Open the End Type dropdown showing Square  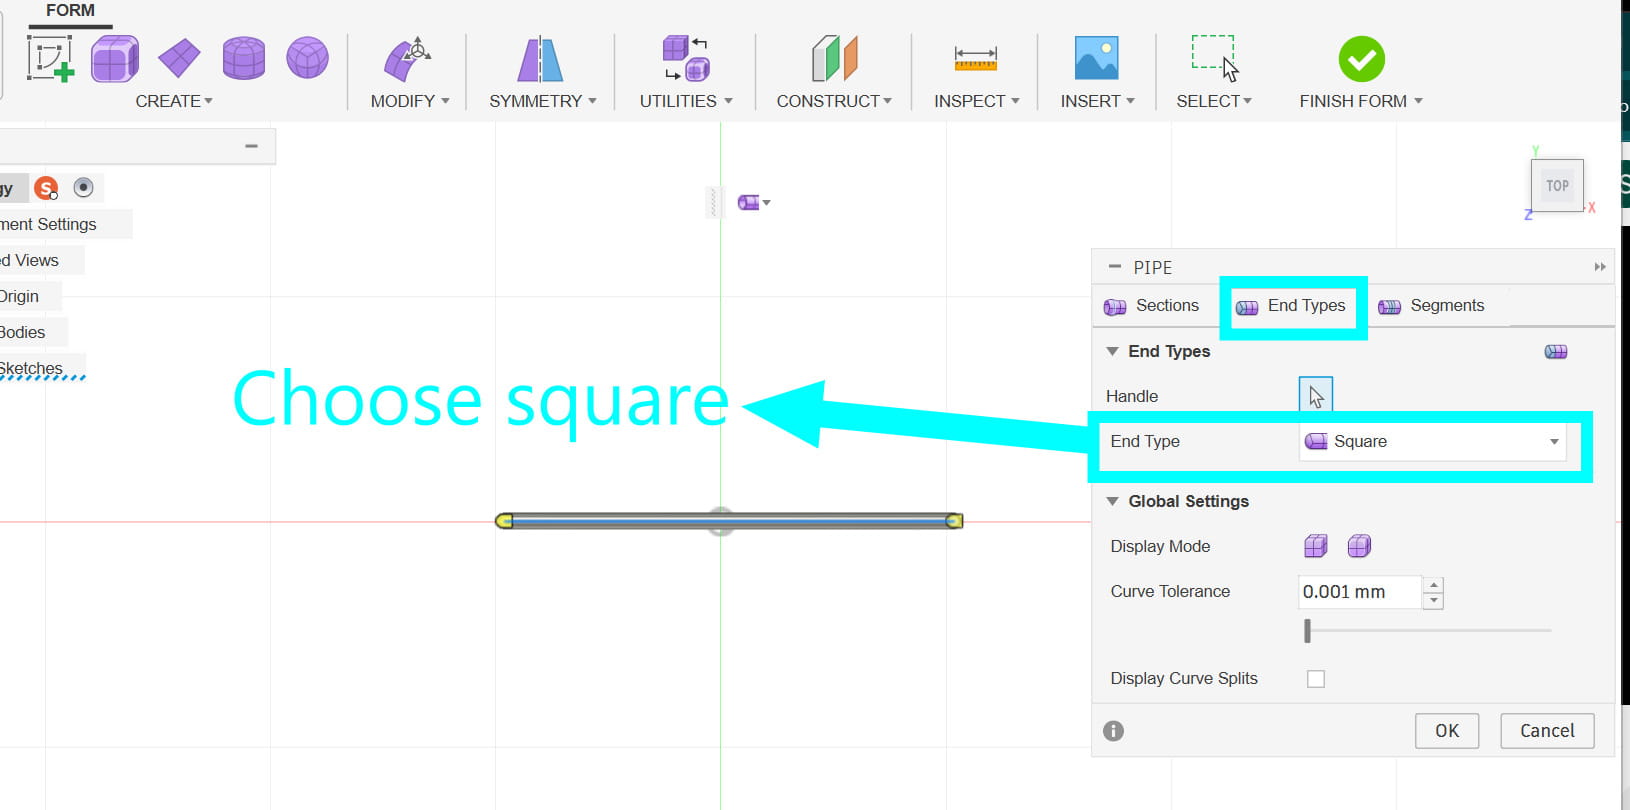click(x=1432, y=442)
